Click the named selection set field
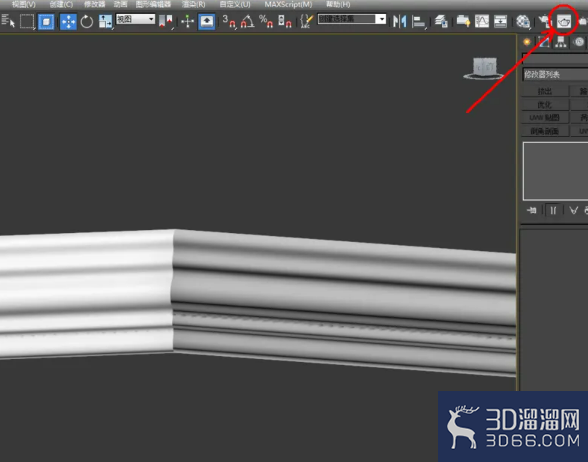This screenshot has width=588, height=462. click(x=346, y=19)
